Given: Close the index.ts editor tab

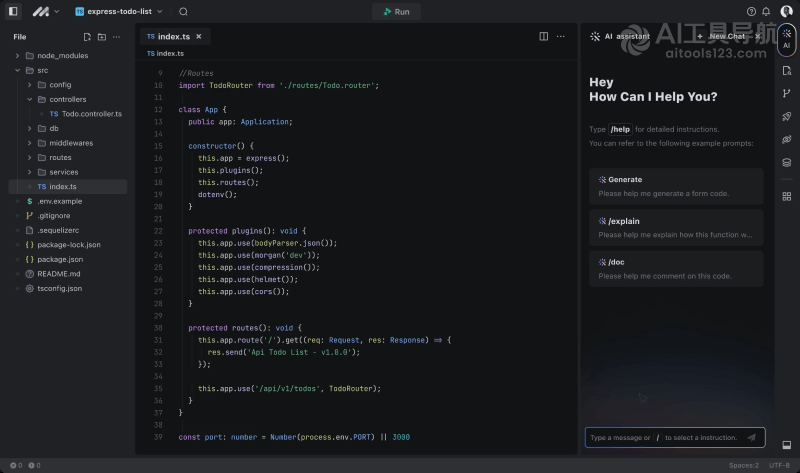Looking at the screenshot, I should (199, 37).
